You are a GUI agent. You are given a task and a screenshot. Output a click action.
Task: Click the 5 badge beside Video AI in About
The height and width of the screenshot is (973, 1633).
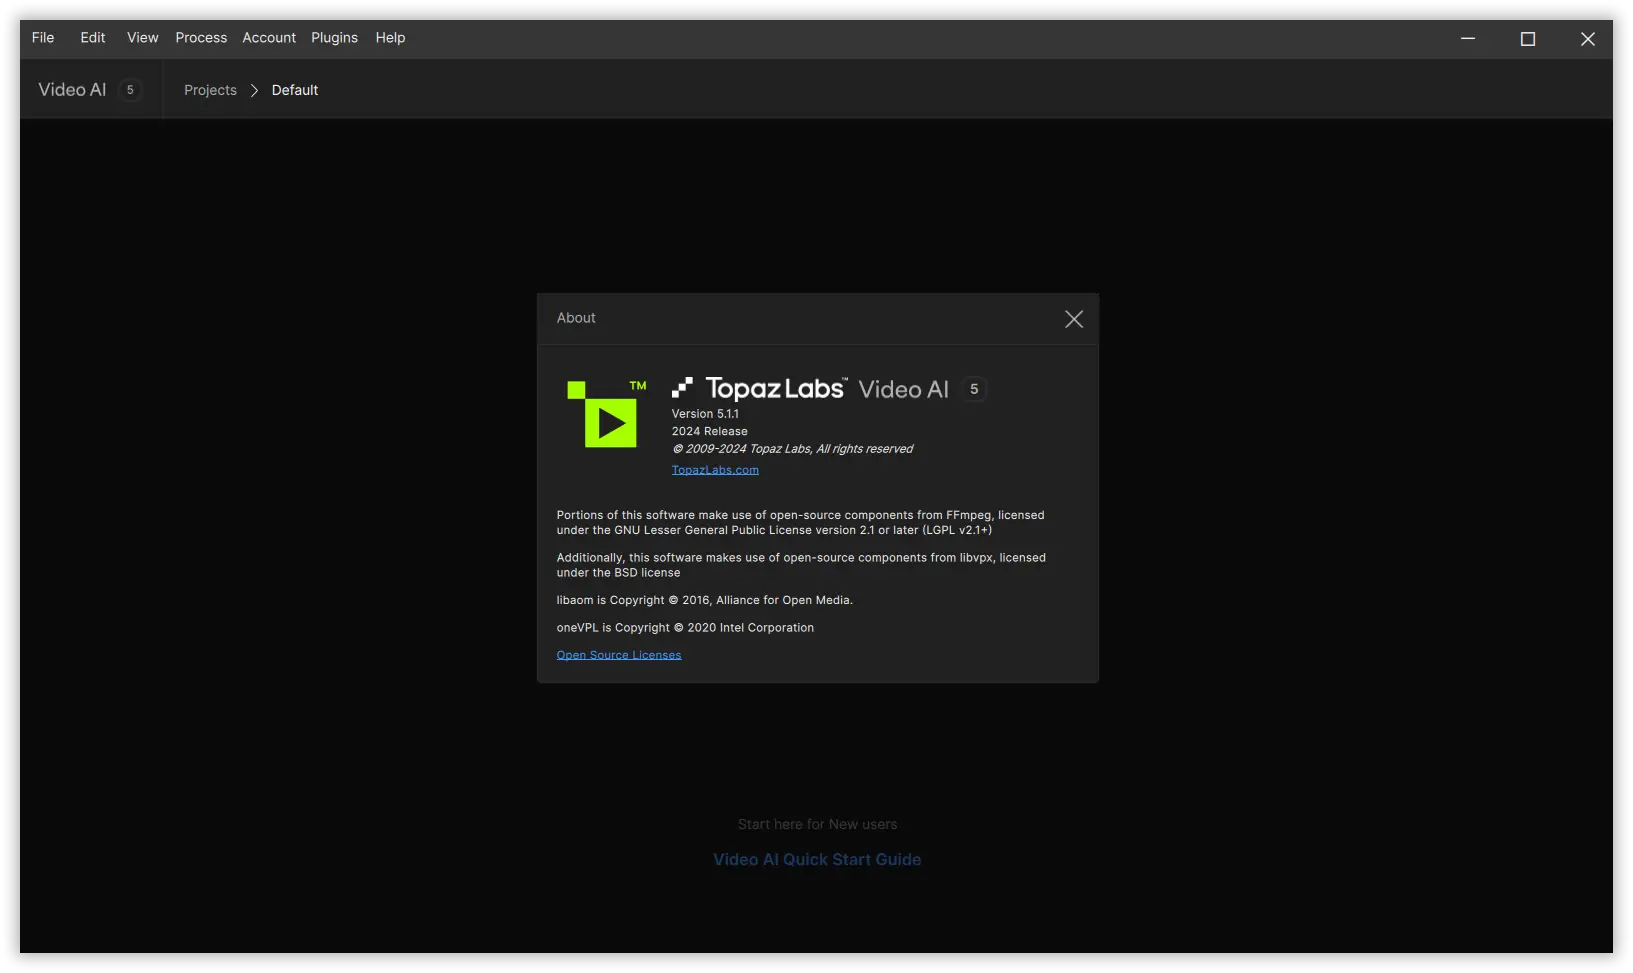coord(974,389)
